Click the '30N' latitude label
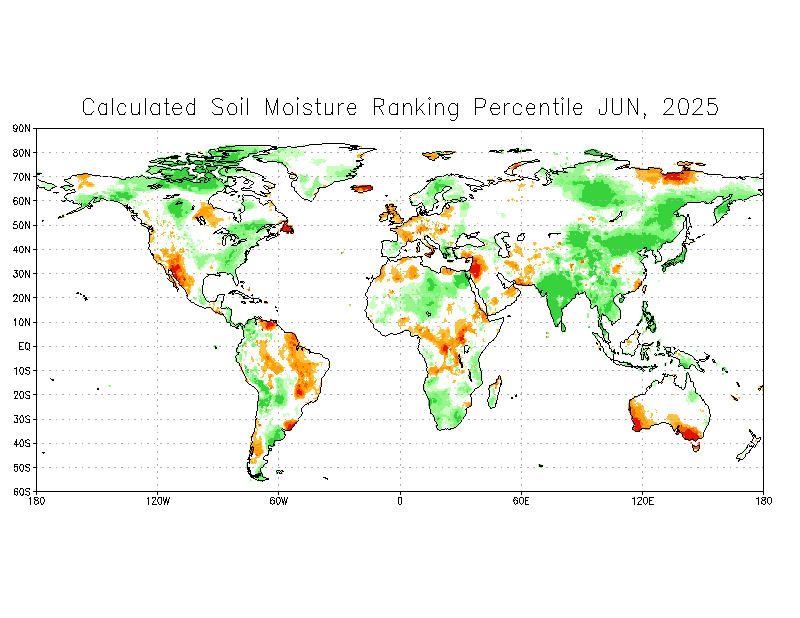Viewport: 800px width, 618px height. tap(21, 274)
